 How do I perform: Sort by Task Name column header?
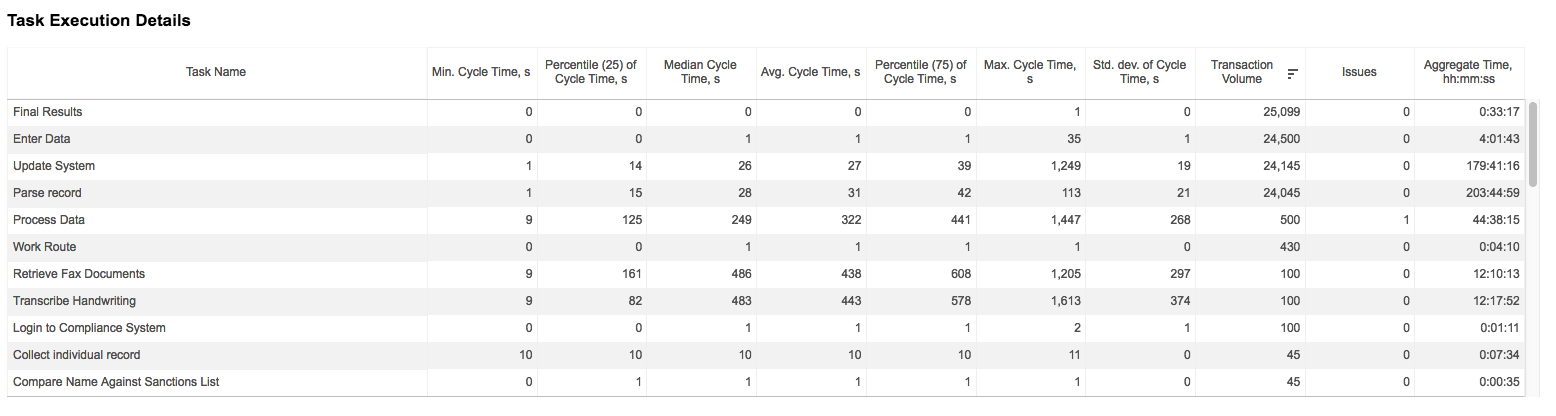click(216, 72)
